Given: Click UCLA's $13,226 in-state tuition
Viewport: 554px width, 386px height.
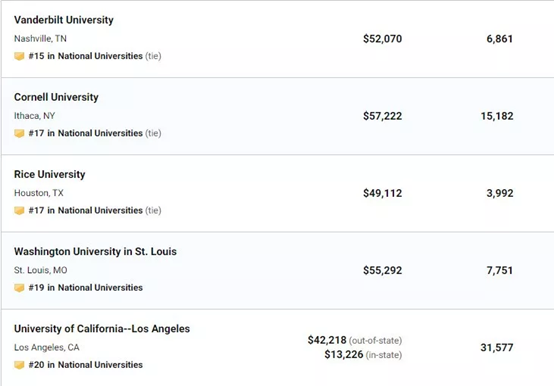Looking at the screenshot, I should click(x=344, y=354).
